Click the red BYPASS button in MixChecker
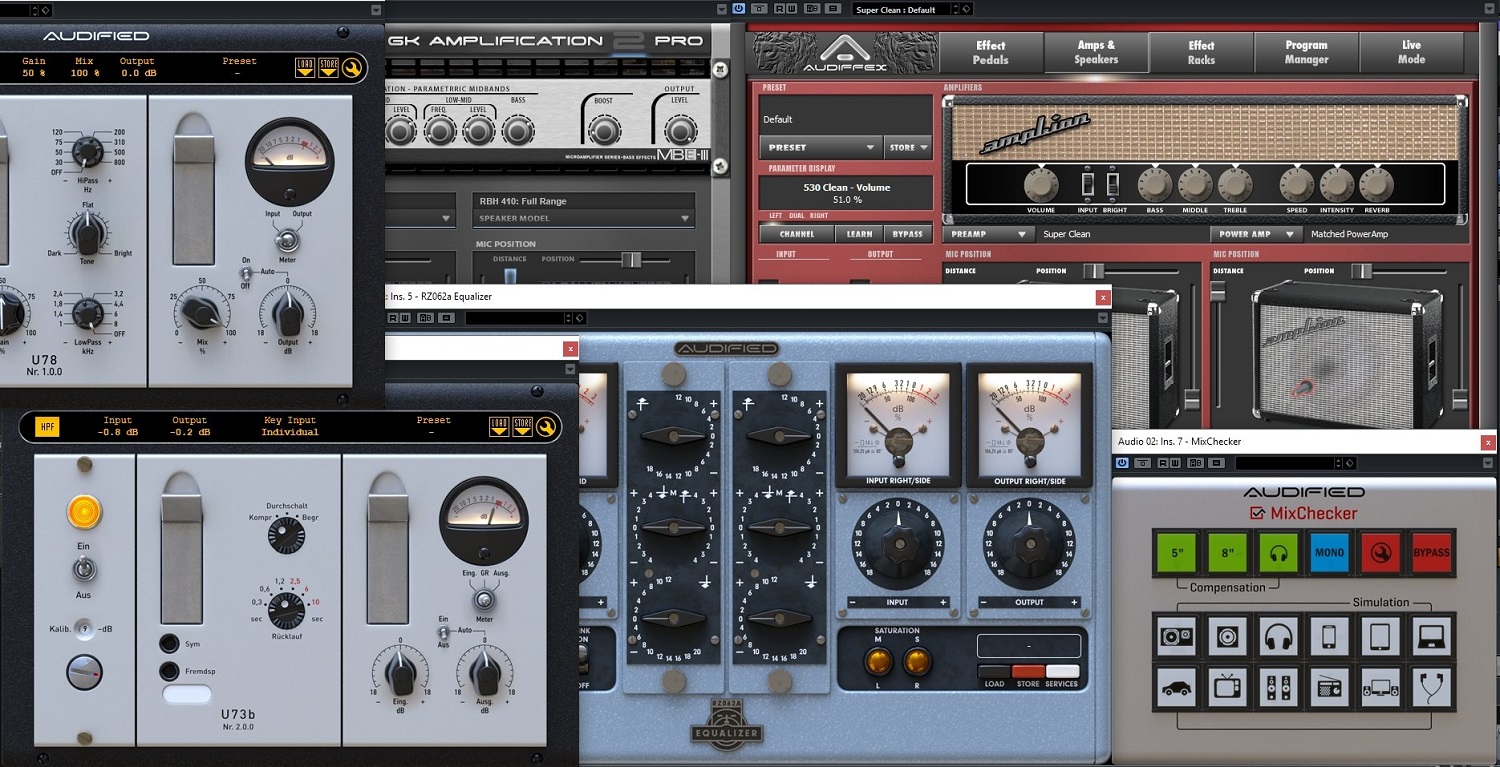Viewport: 1500px width, 767px height. [1430, 552]
